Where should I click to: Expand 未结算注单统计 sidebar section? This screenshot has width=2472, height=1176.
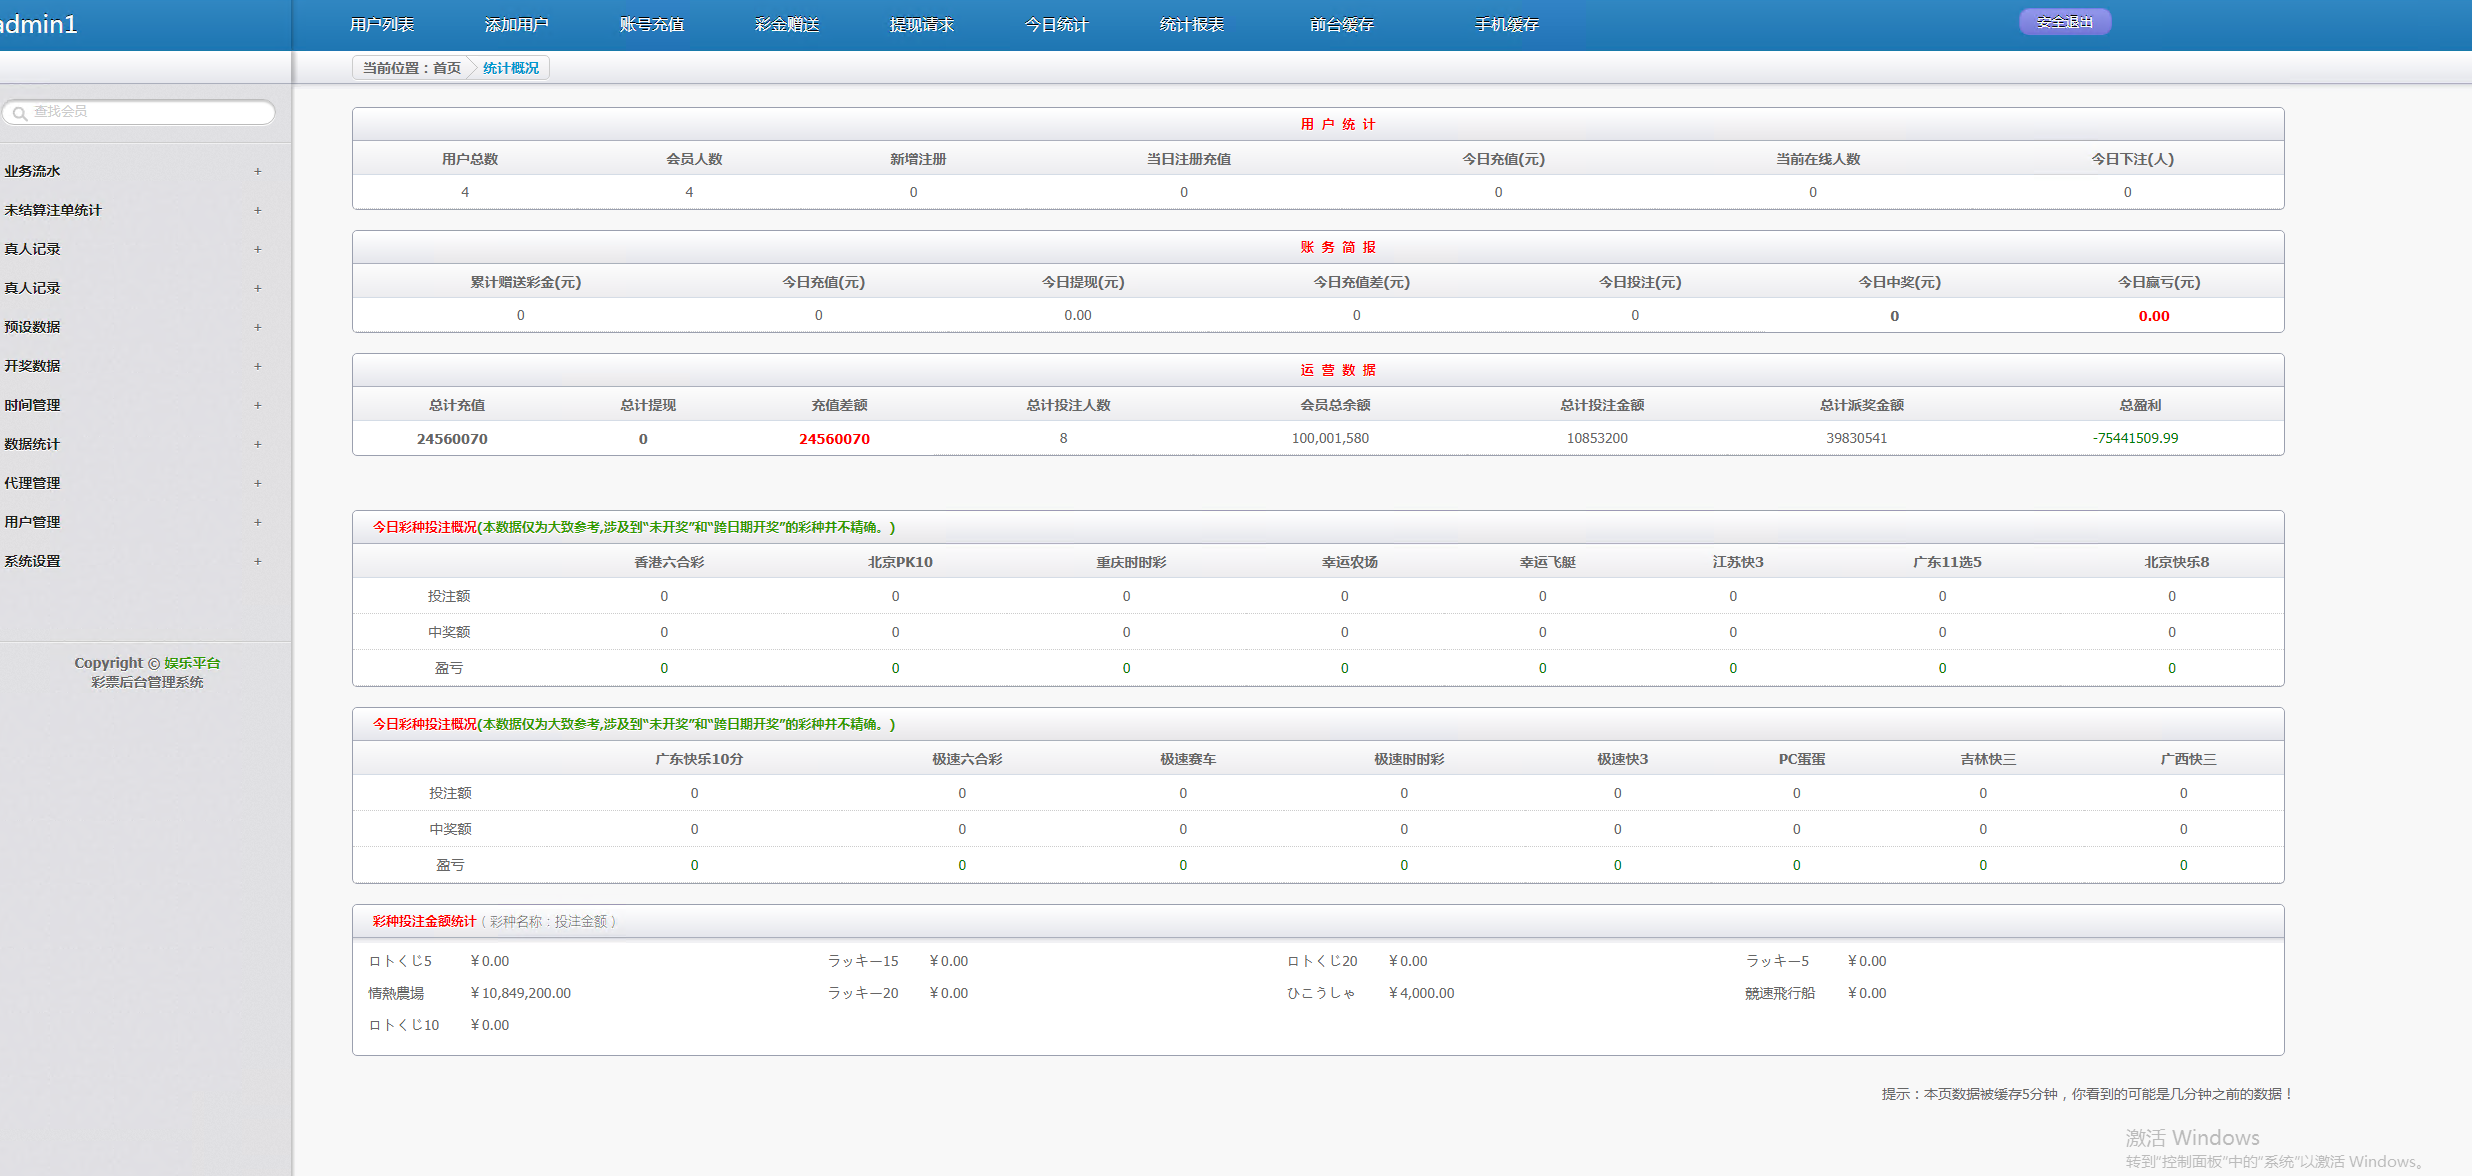(257, 210)
